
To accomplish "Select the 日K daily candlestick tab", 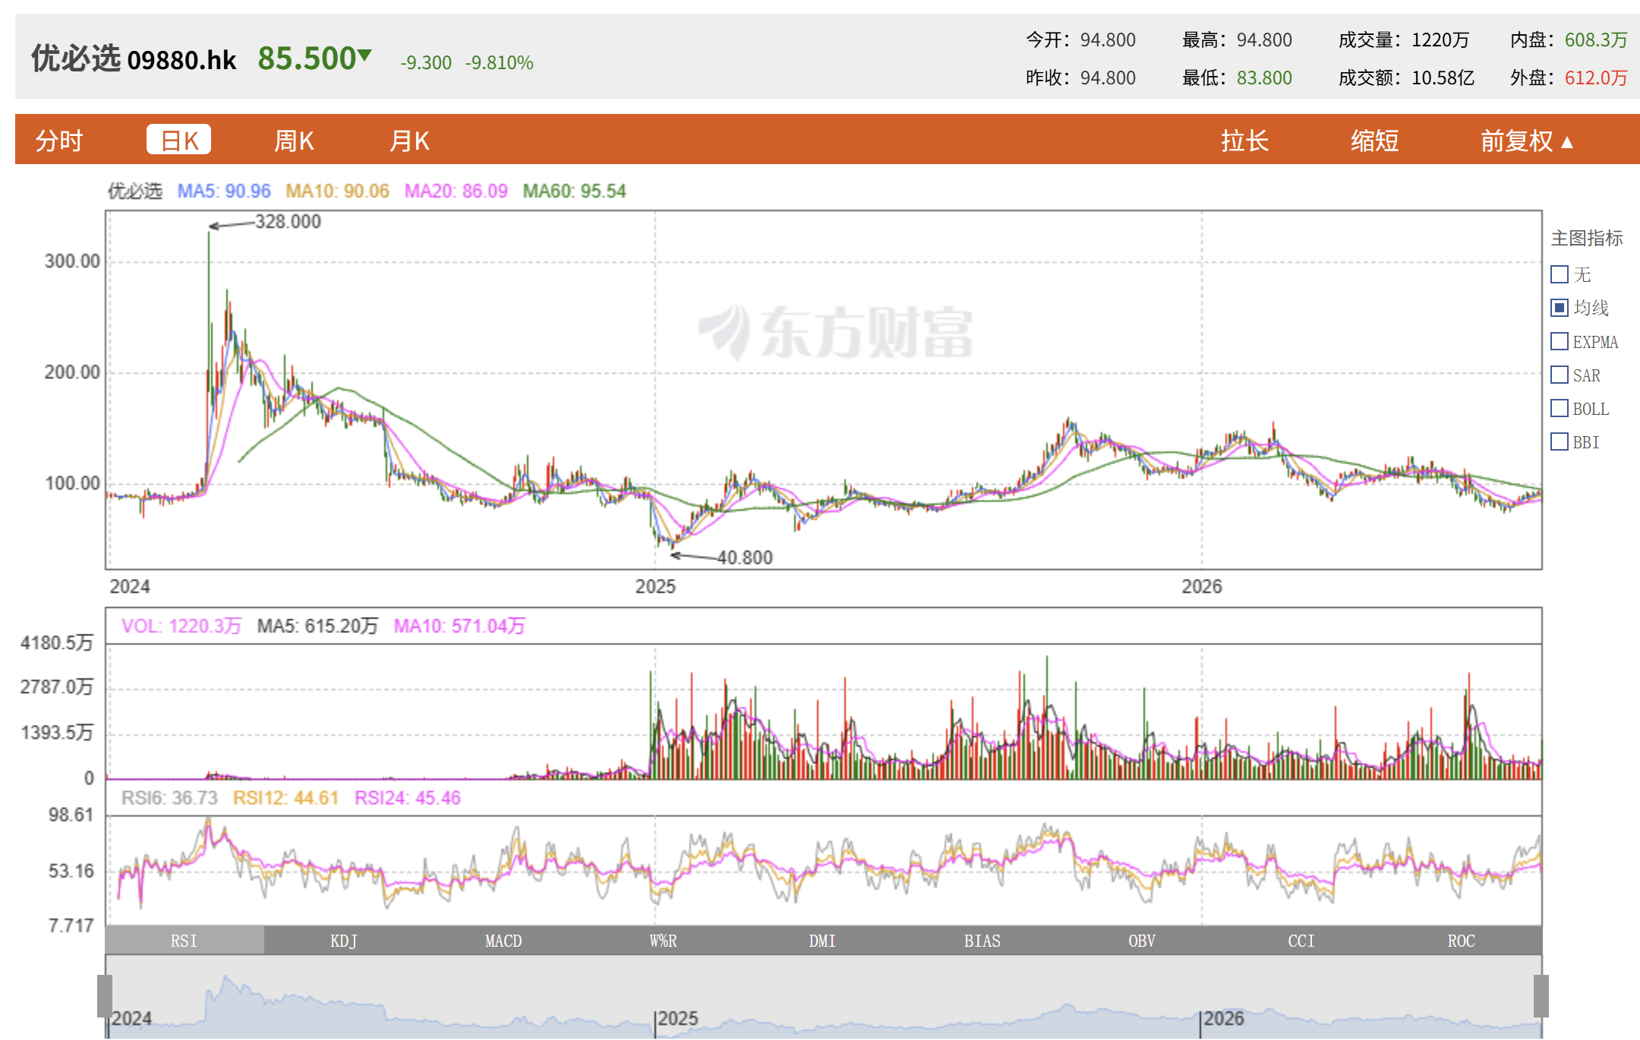I will [x=179, y=140].
